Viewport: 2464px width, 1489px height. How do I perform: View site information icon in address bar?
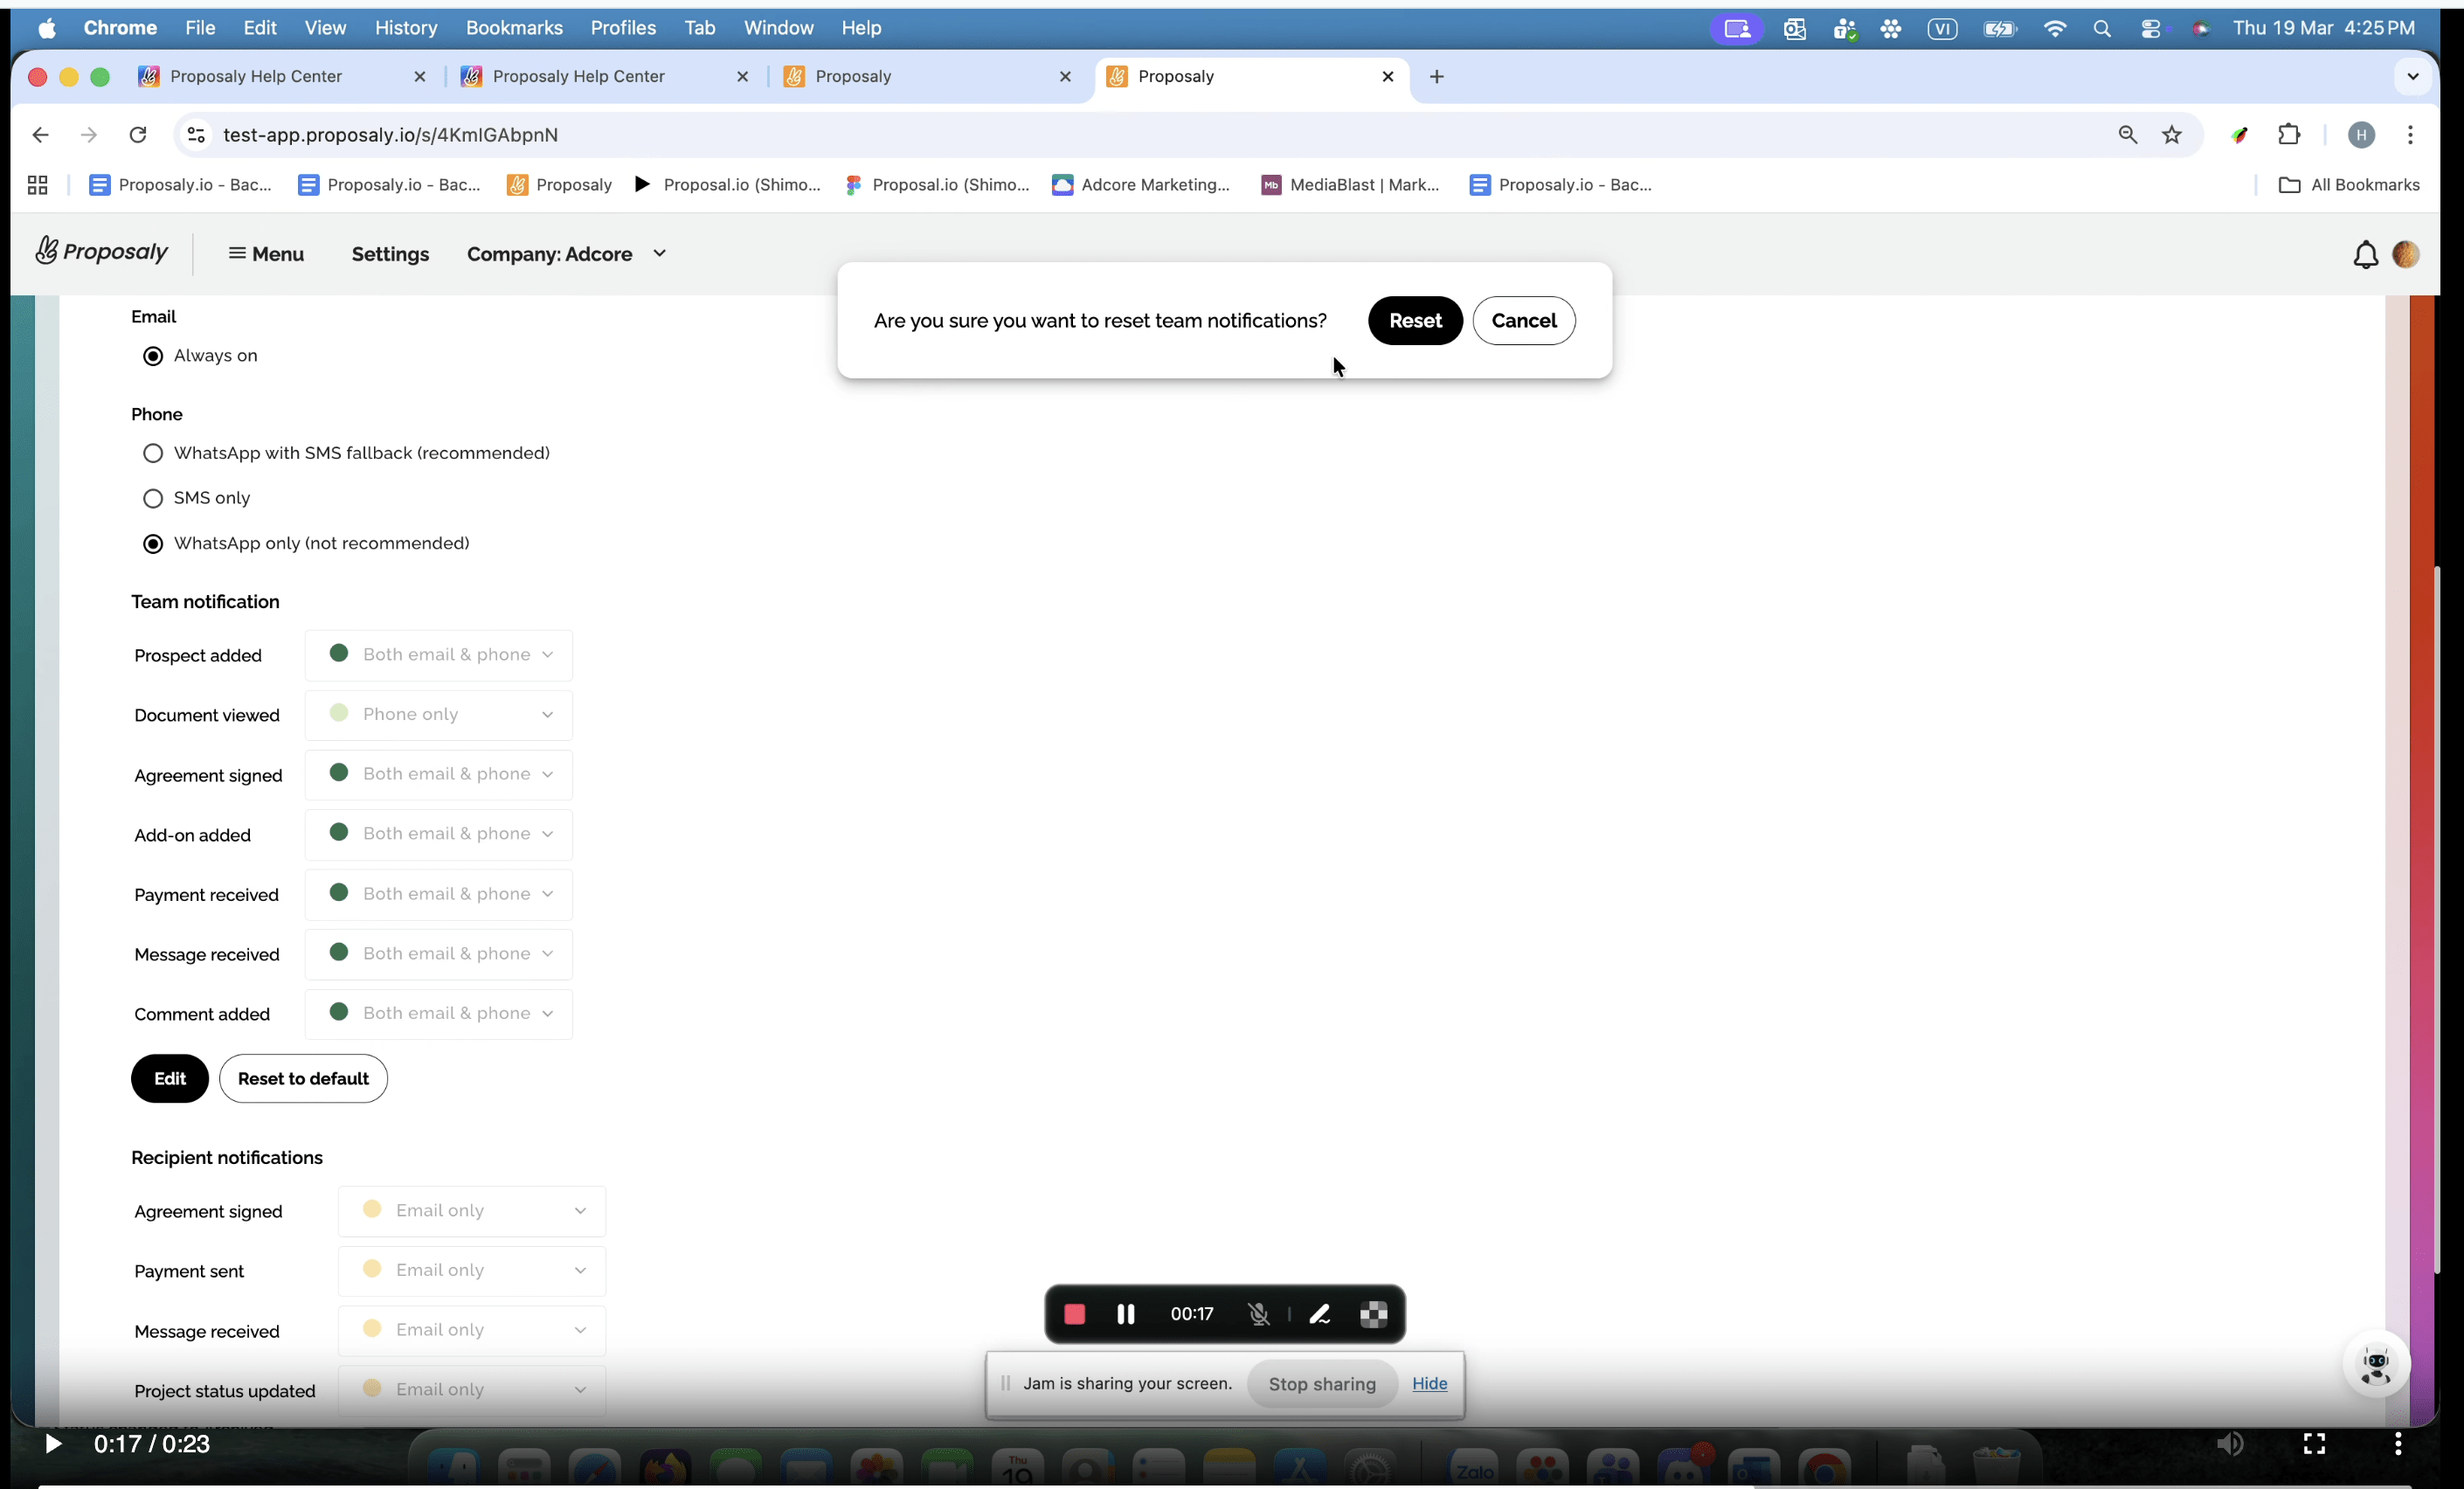197,134
